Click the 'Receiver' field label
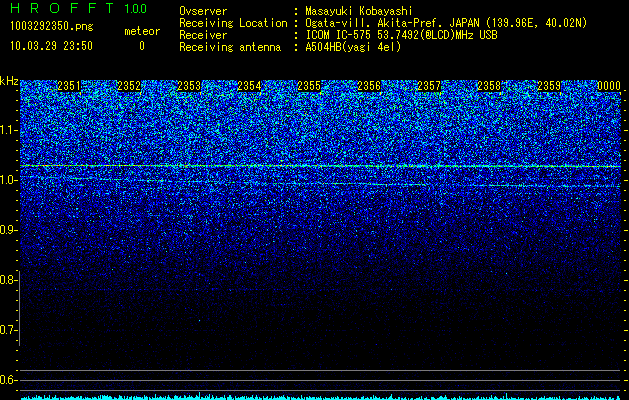Image resolution: width=629 pixels, height=400 pixels. (x=203, y=35)
